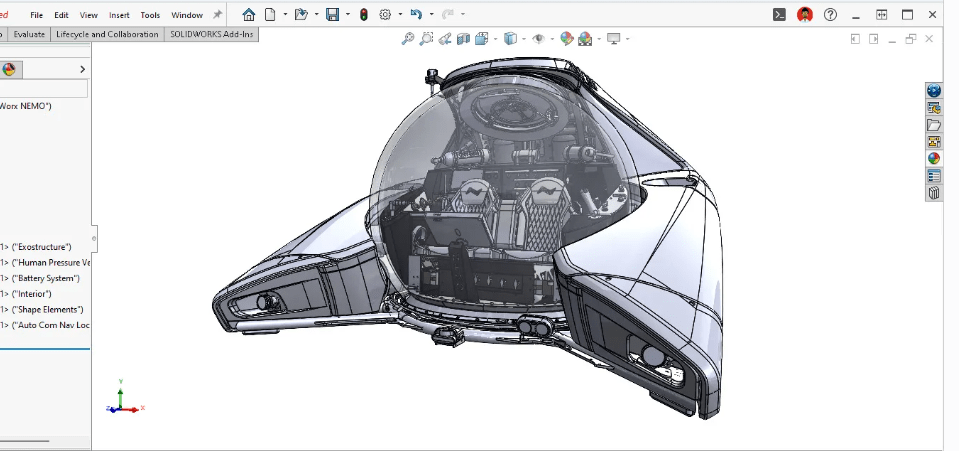The width and height of the screenshot is (959, 451).
Task: Open File Explorer folder task pane tab
Action: click(934, 125)
